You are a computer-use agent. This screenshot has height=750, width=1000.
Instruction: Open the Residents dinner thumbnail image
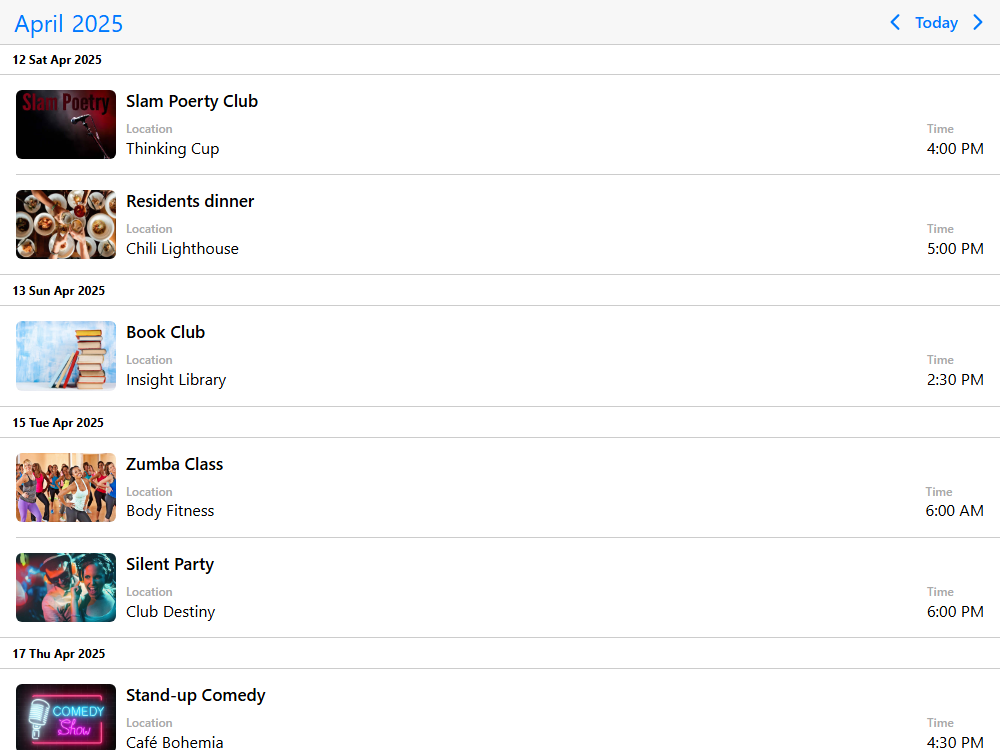click(66, 224)
